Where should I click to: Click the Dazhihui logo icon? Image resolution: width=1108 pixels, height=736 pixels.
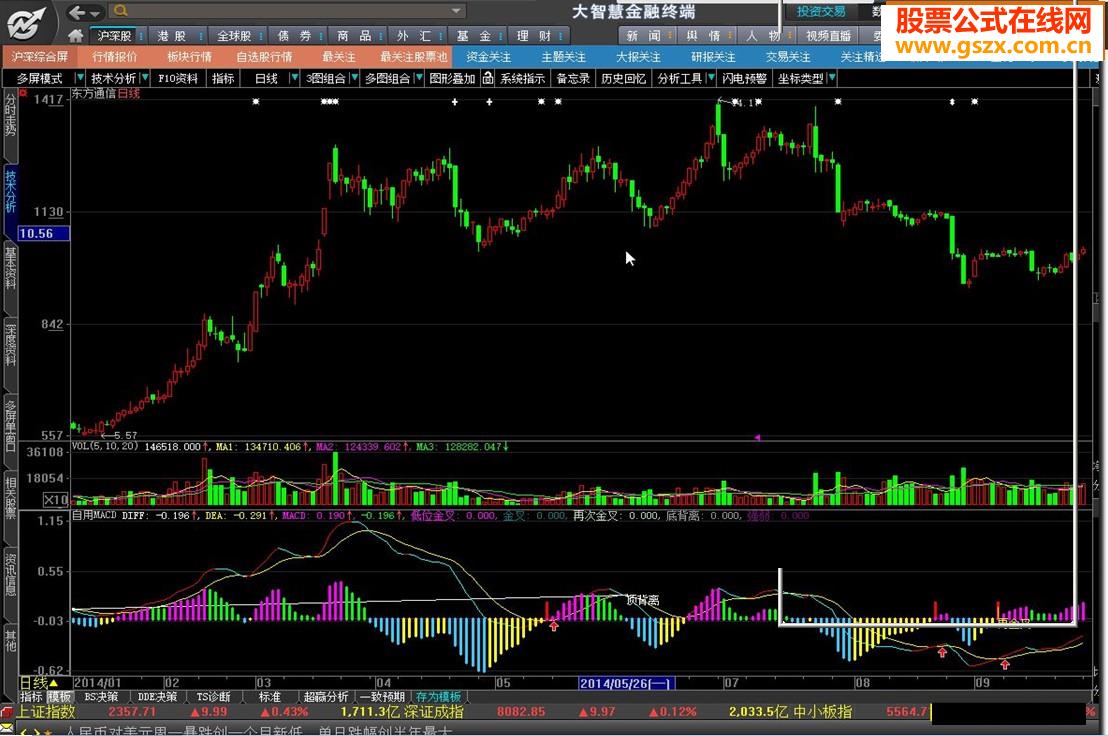pos(27,23)
